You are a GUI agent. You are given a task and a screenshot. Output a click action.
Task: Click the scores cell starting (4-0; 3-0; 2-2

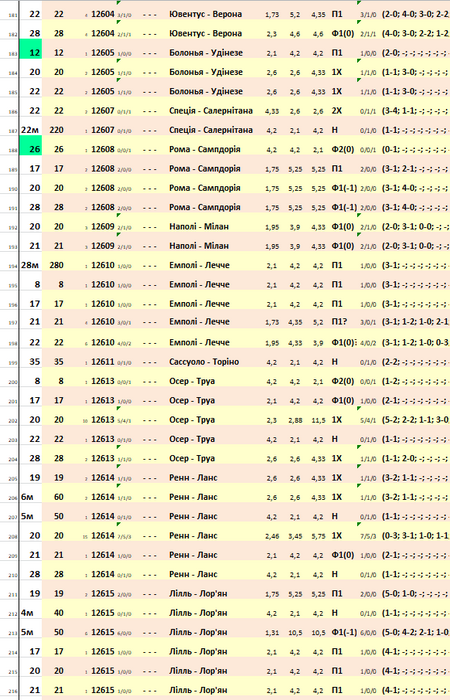[x=415, y=33]
